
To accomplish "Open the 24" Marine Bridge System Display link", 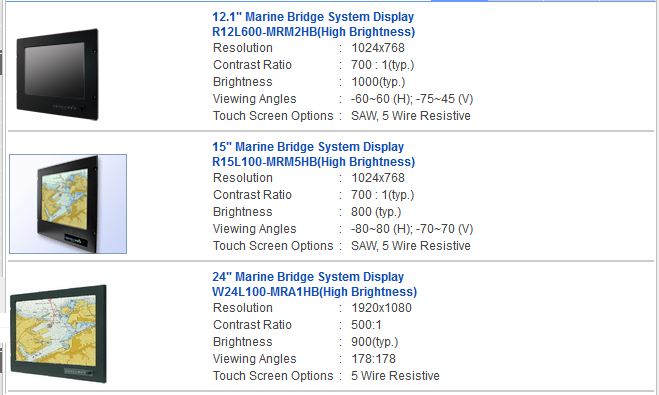I will point(308,276).
